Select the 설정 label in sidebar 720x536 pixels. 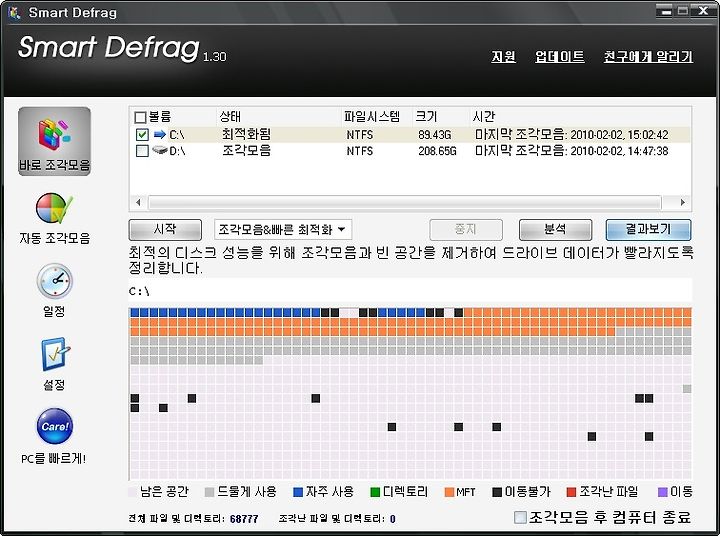(54, 384)
